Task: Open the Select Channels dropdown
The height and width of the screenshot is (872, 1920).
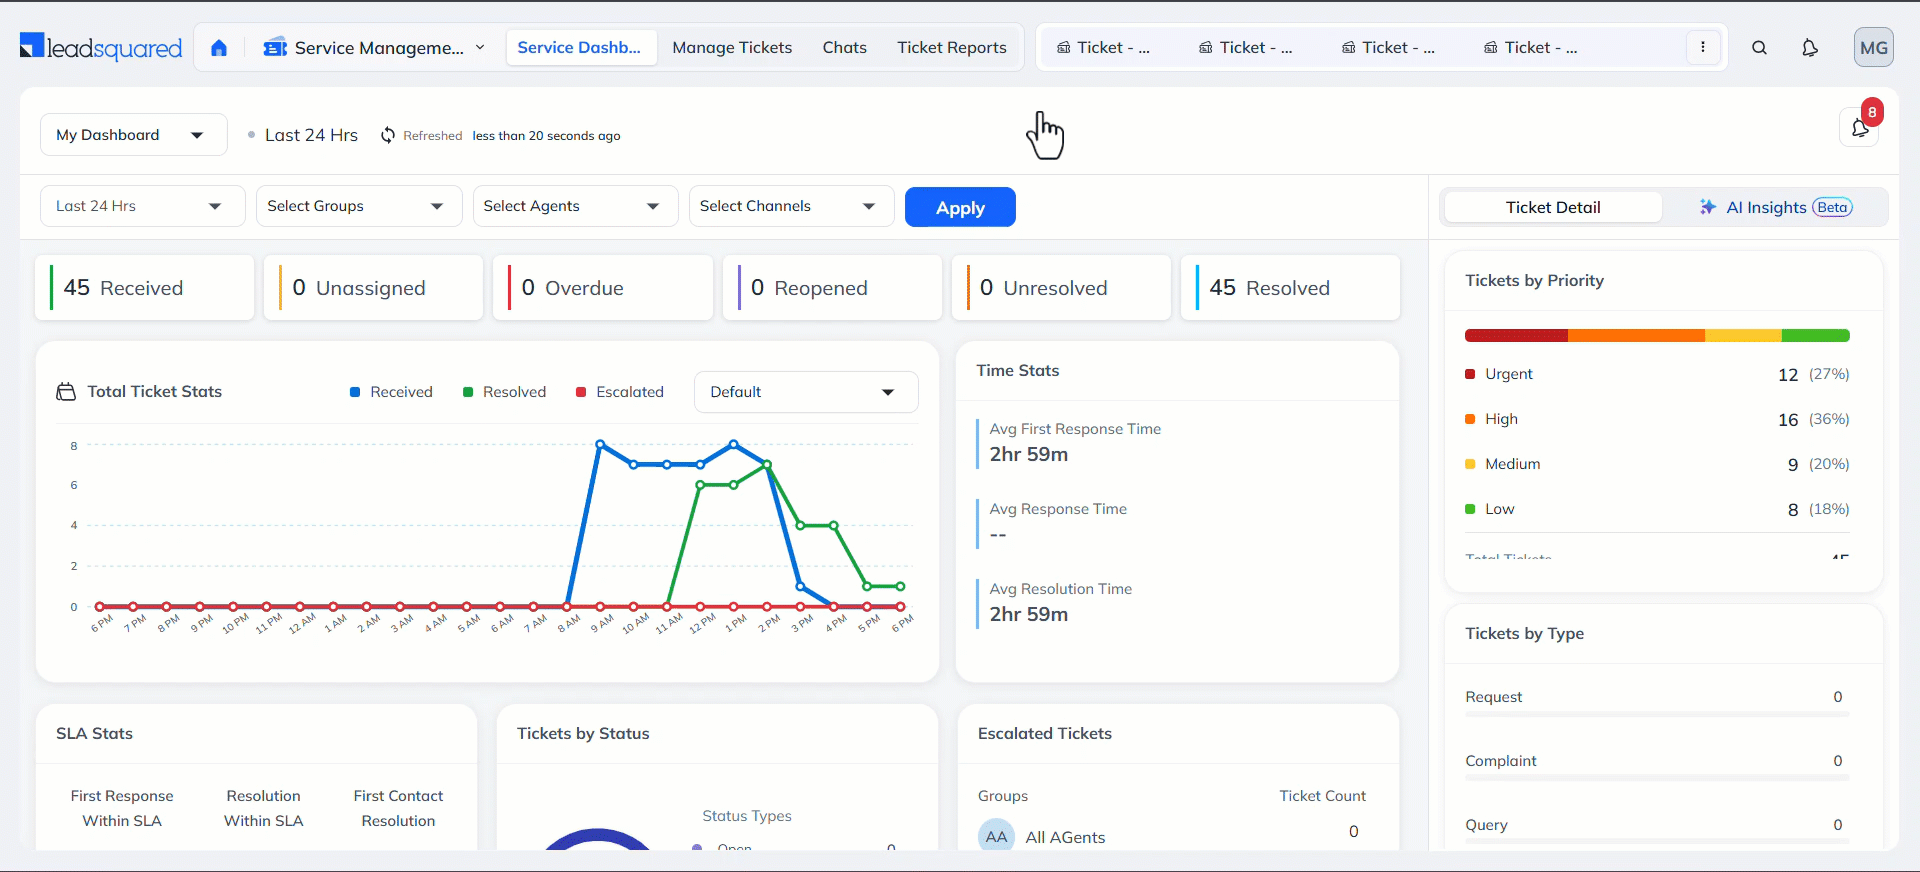Action: [x=791, y=206]
